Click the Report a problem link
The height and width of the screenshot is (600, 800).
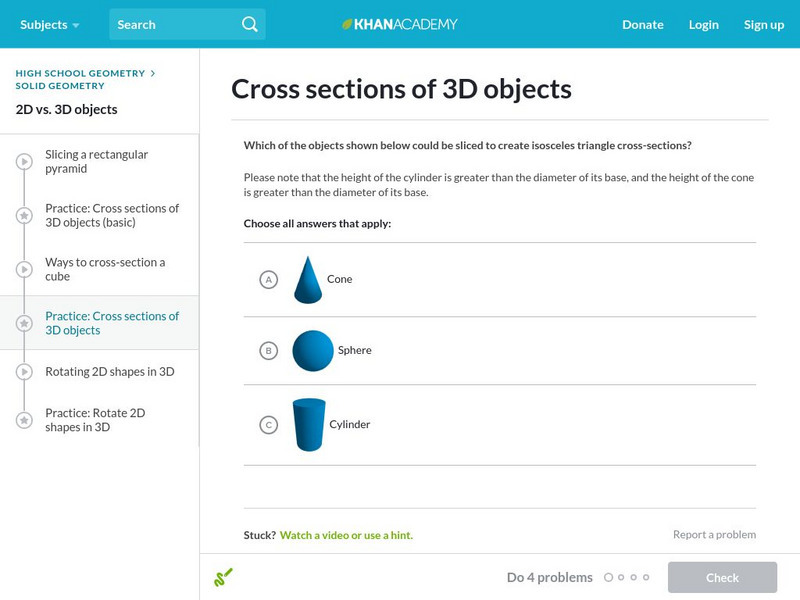click(x=714, y=535)
